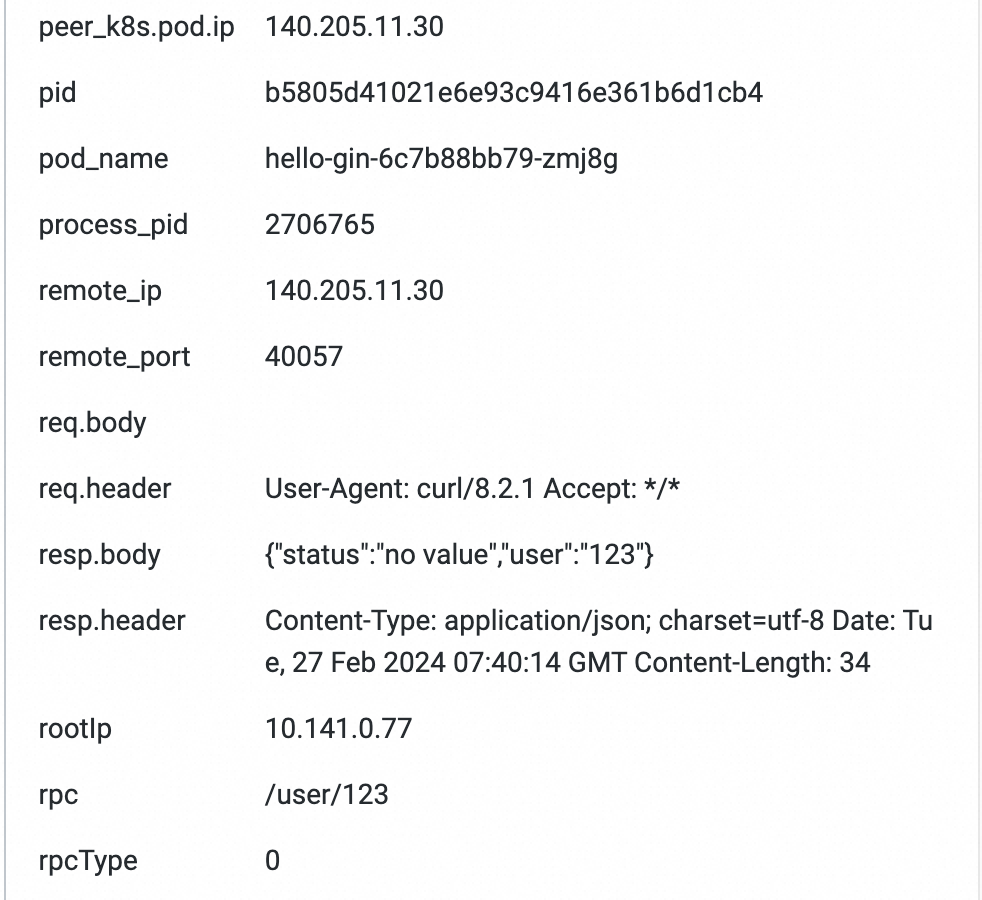
Task: Click the resp.header field label
Action: pyautogui.click(x=112, y=621)
